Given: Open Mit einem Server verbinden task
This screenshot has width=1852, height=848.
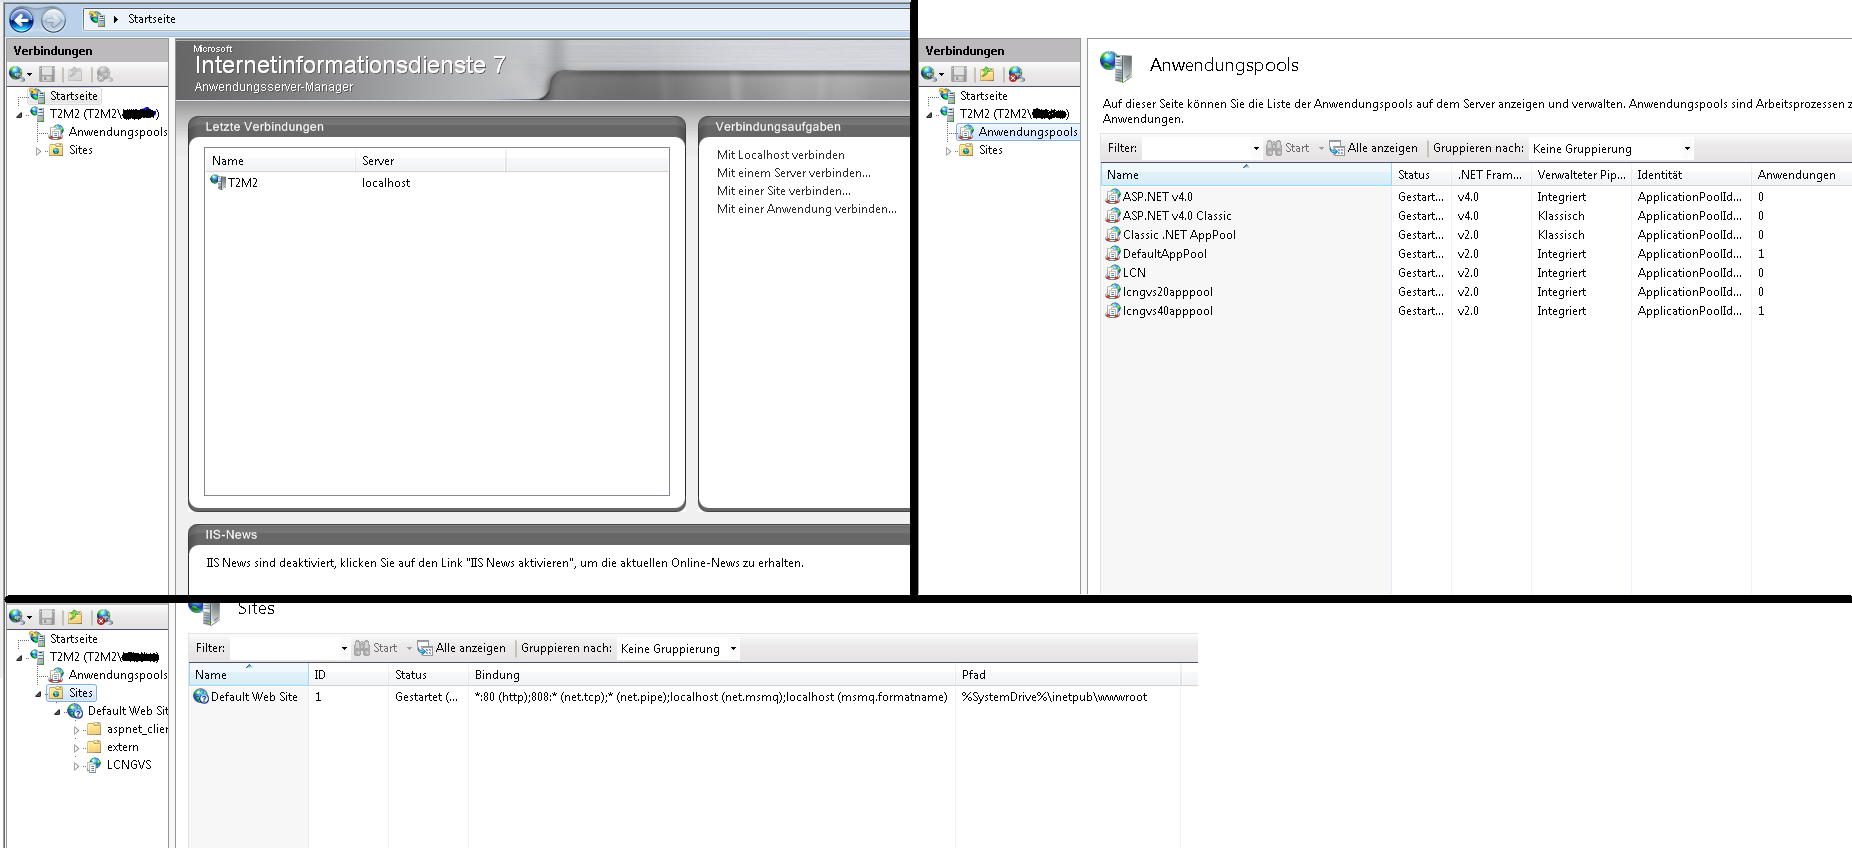Looking at the screenshot, I should (793, 173).
